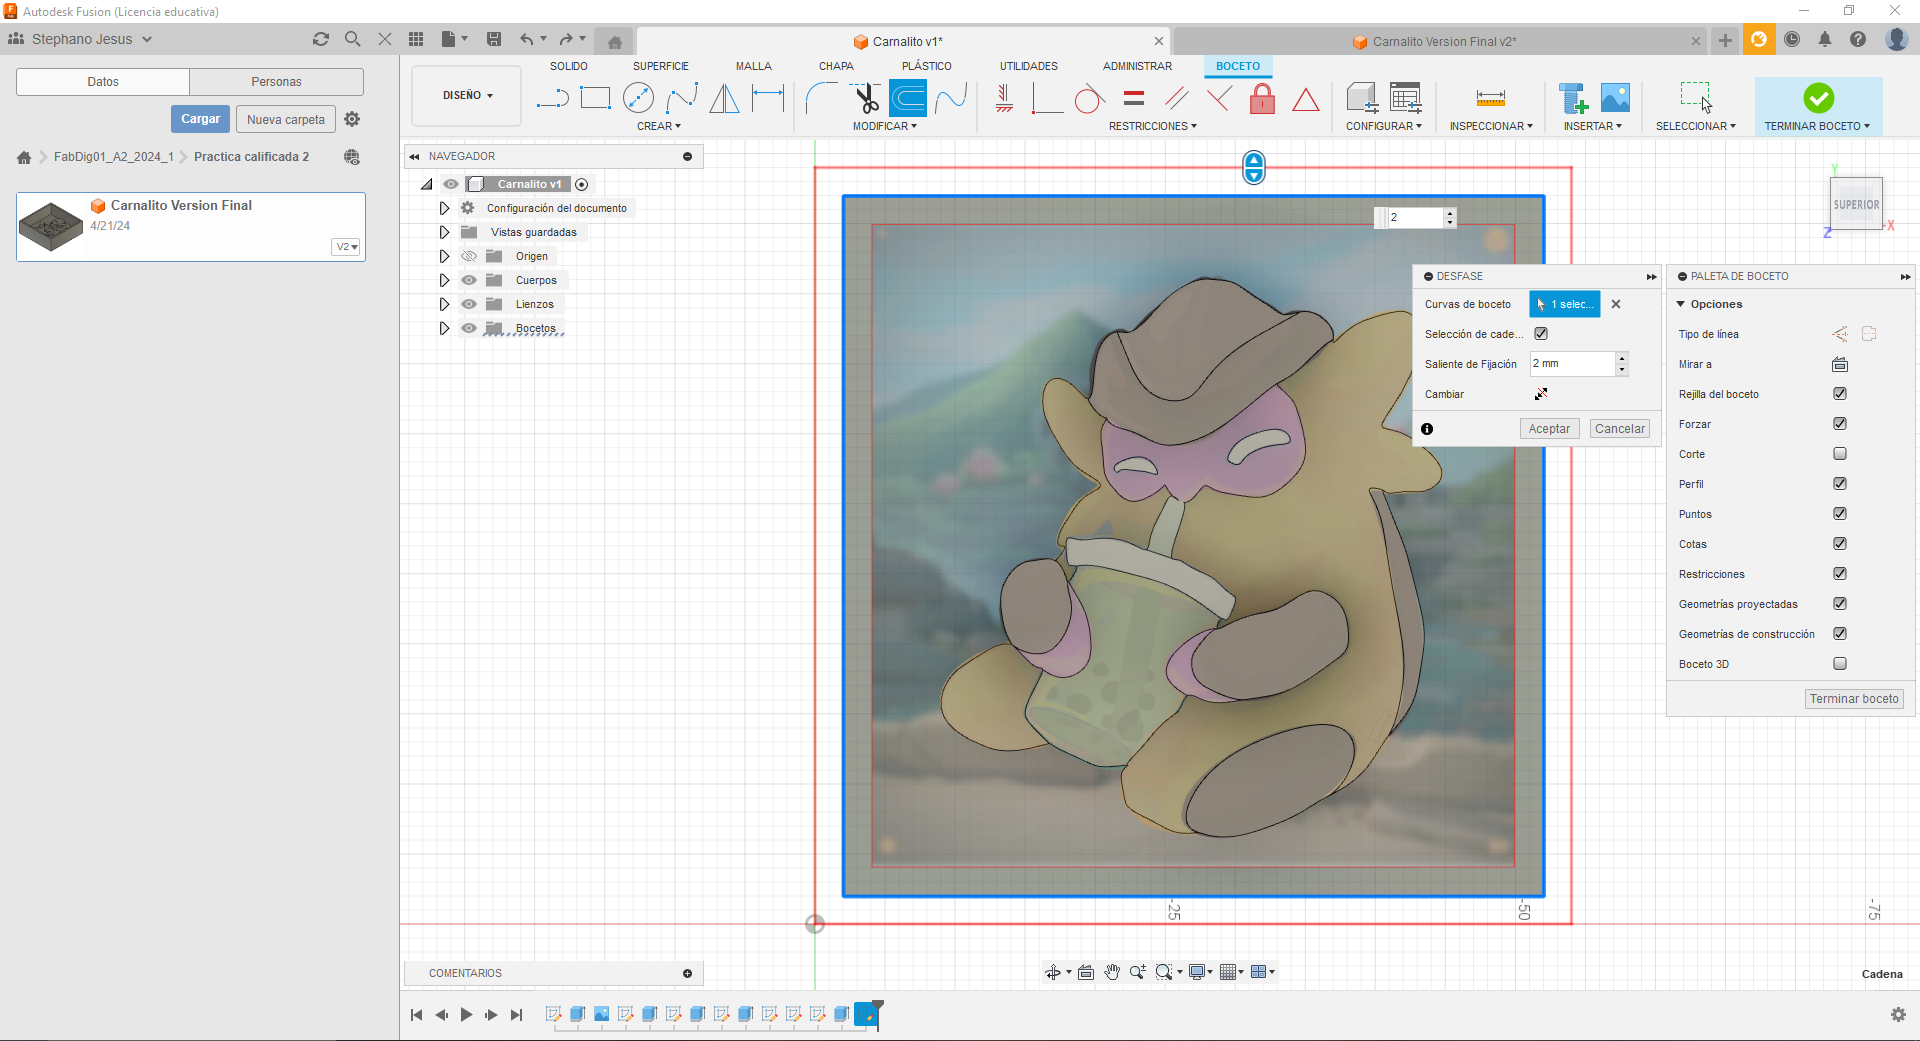Screen dimensions: 1920x1041
Task: Toggle Rejilla del boceto checkbox
Action: pos(1840,394)
